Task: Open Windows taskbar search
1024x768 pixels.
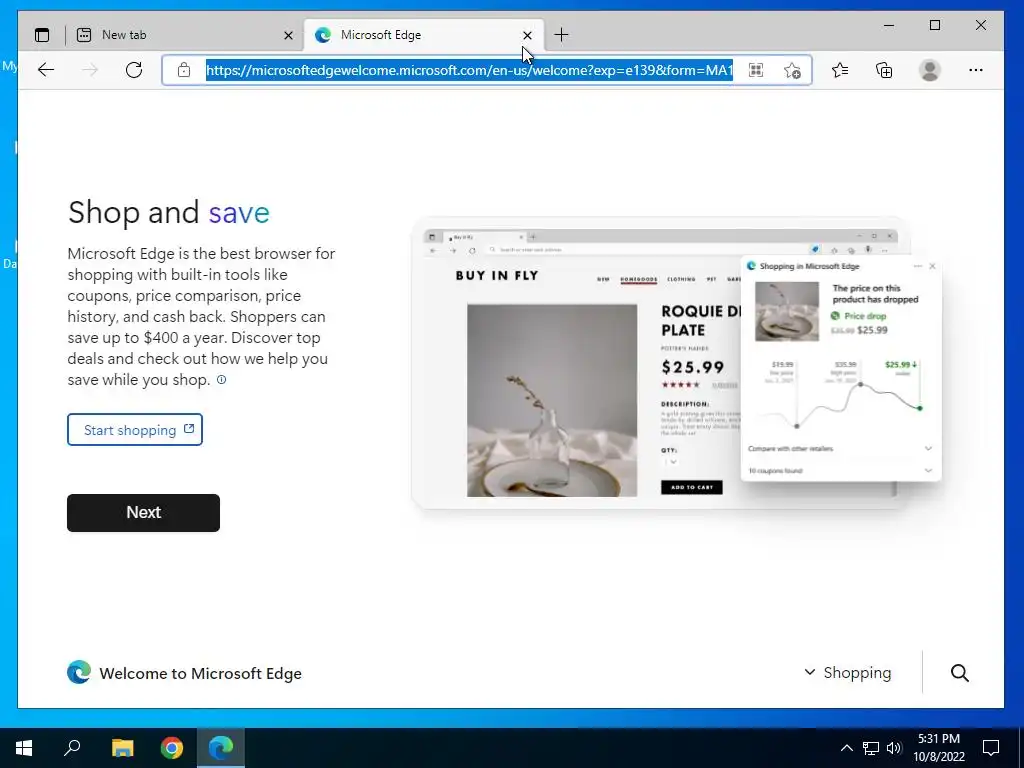Action: coord(72,748)
